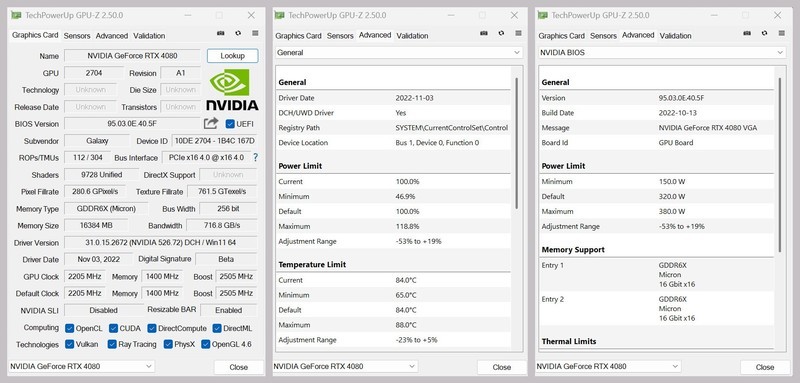Toggle the DirectCompute checkbox

point(152,328)
